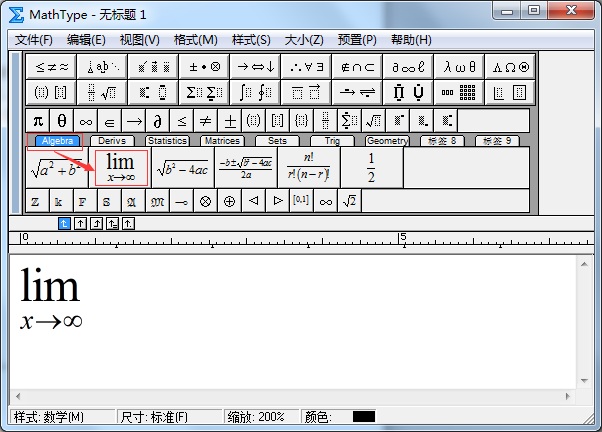
Task: Open the fence templates palette (parentheses, brackets)
Action: [x=51, y=92]
